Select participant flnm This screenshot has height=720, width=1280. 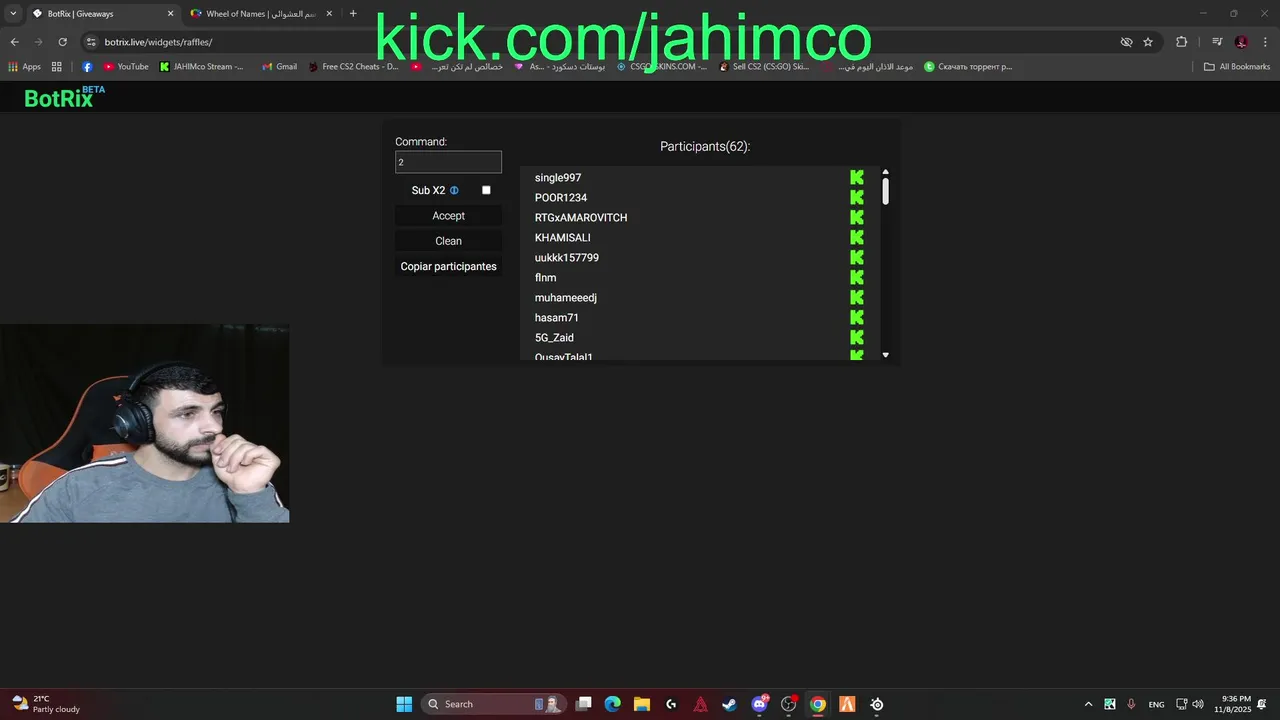click(545, 277)
